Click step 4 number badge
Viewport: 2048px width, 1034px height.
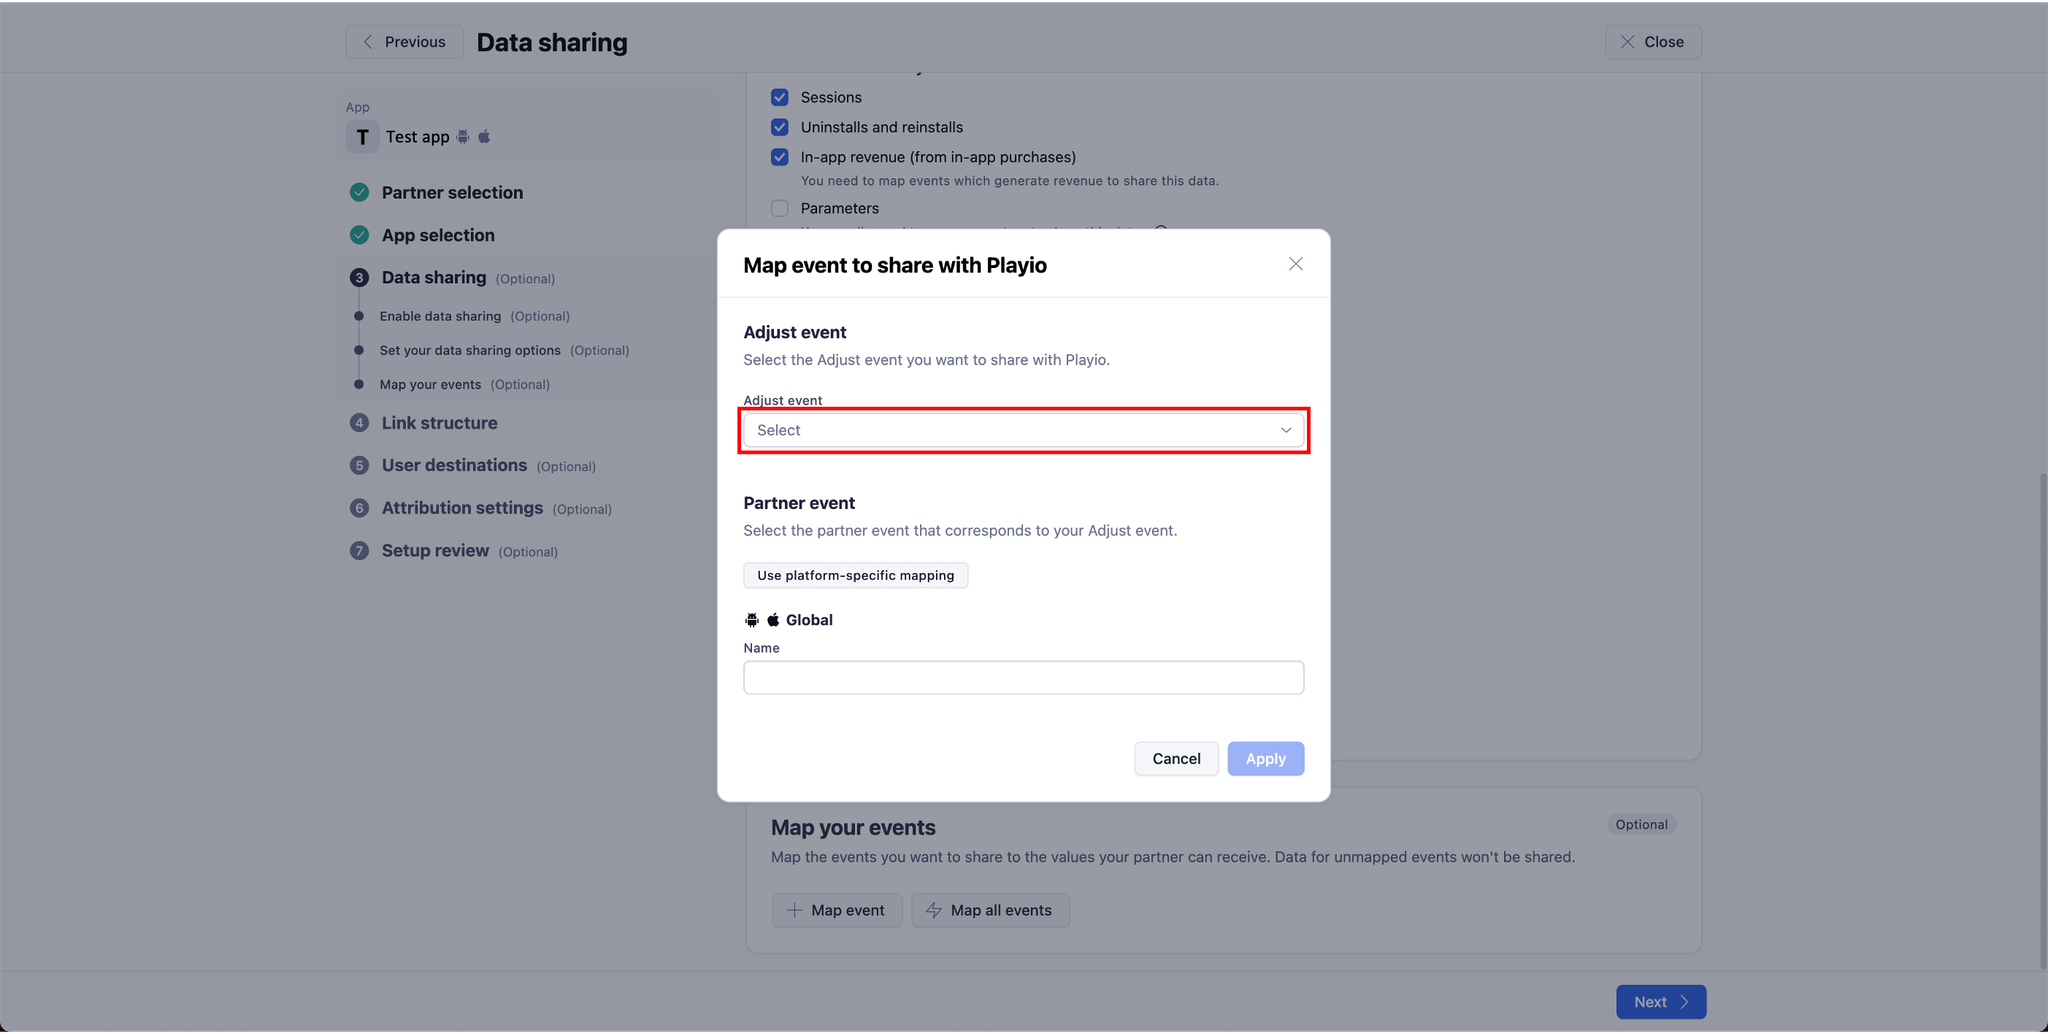pos(359,423)
